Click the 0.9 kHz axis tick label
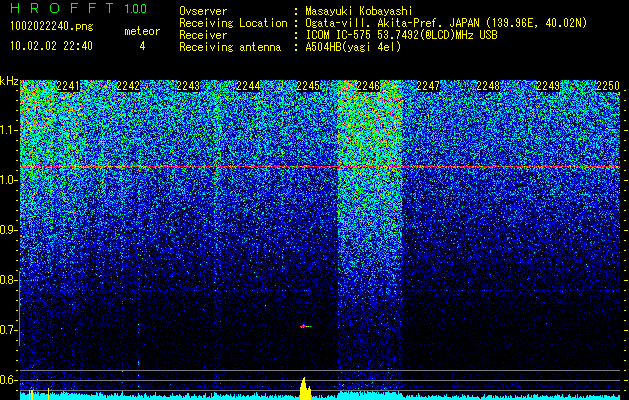Viewport: 629px width, 400px height. pyautogui.click(x=8, y=230)
